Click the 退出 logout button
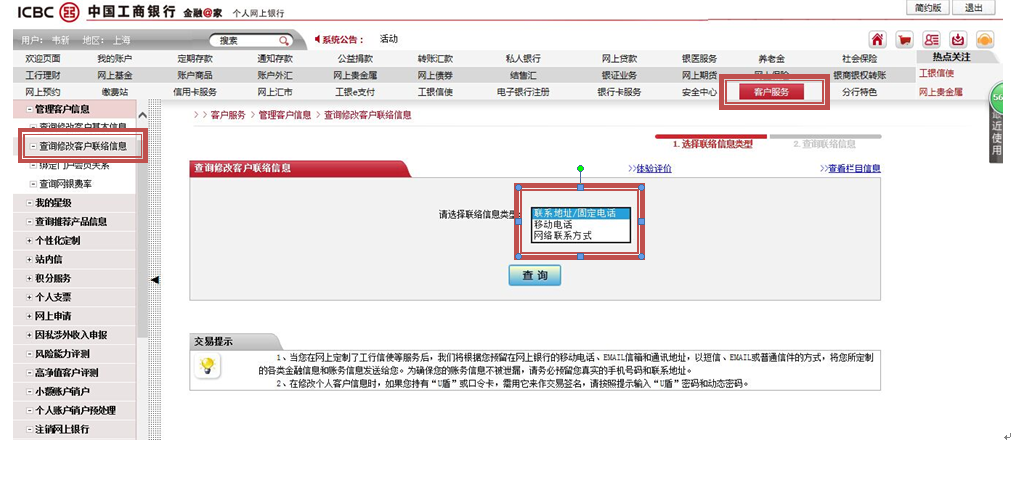The height and width of the screenshot is (477, 1014). tap(973, 7)
